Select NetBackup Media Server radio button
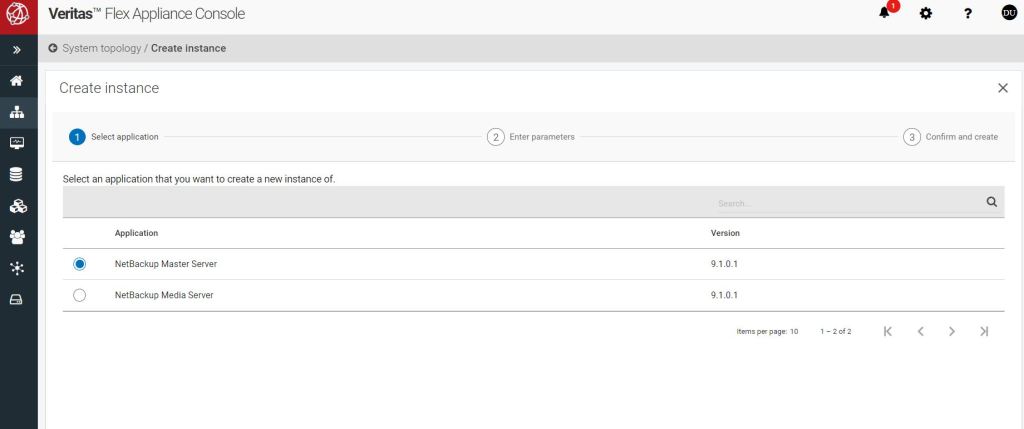 (80, 295)
